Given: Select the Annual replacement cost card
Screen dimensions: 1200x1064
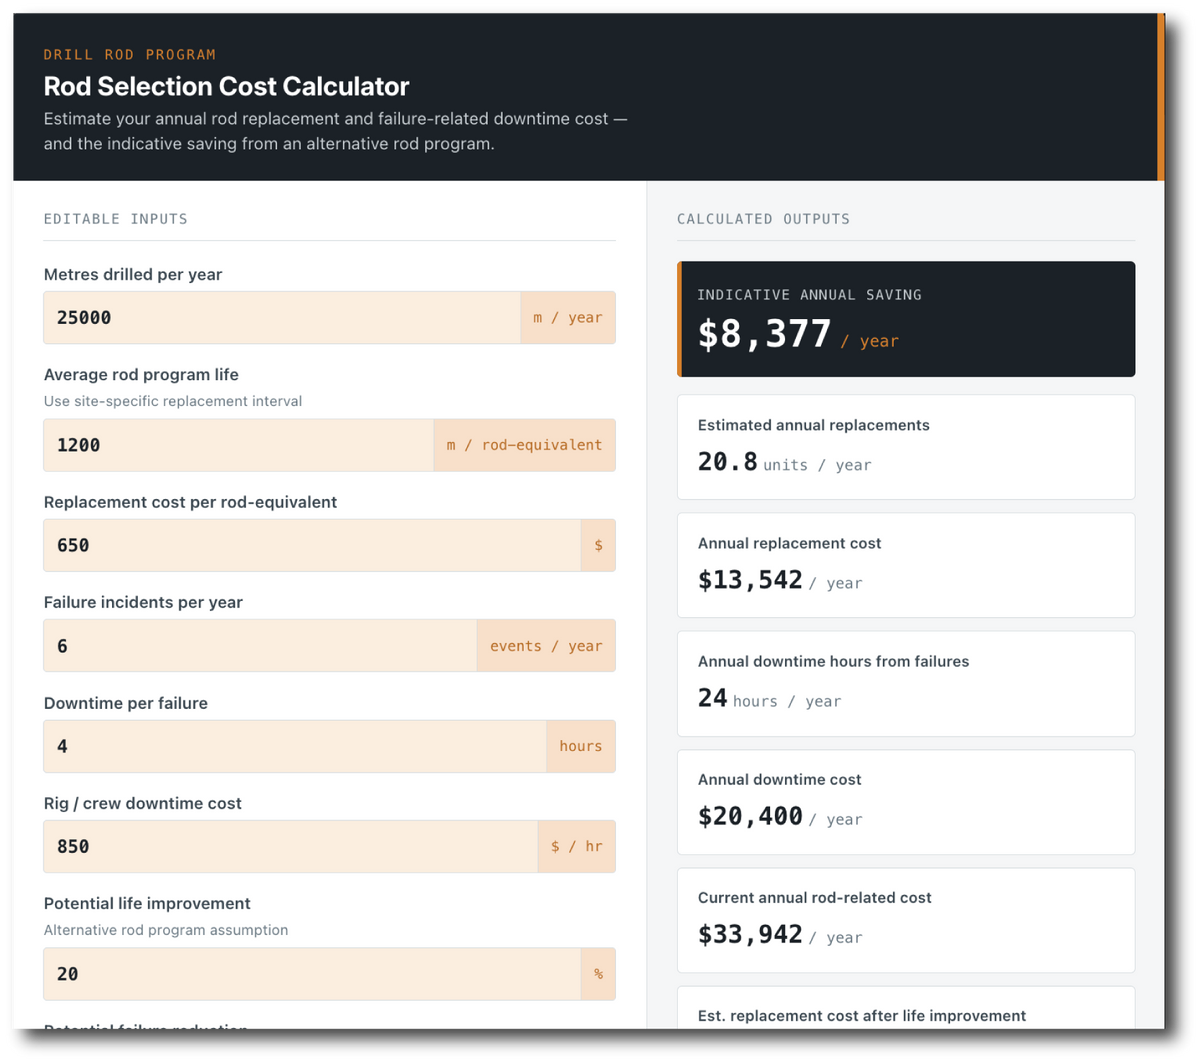Looking at the screenshot, I should pos(906,565).
